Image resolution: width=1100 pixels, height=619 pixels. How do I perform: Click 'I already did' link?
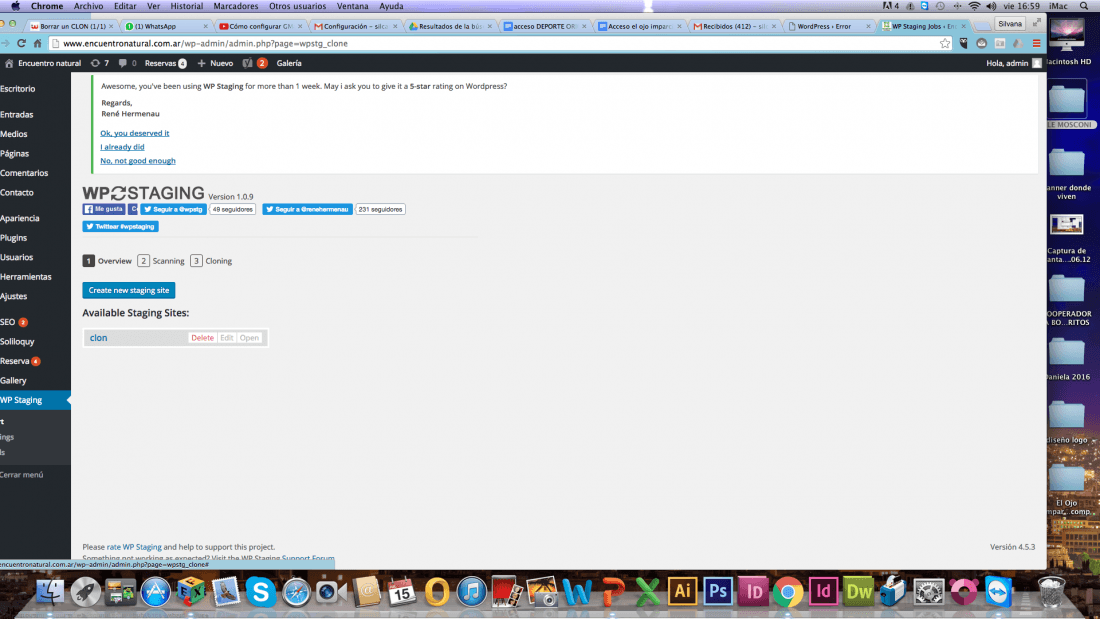122,147
